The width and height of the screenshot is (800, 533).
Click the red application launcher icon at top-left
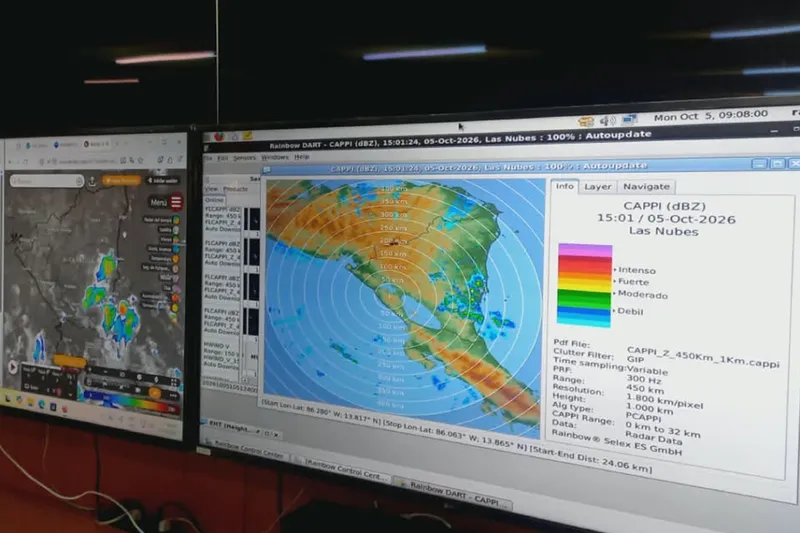pyautogui.click(x=219, y=137)
